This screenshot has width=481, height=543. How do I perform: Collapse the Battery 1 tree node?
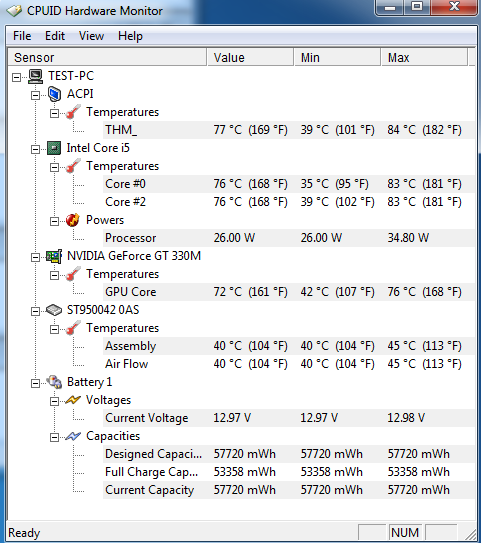tap(35, 383)
